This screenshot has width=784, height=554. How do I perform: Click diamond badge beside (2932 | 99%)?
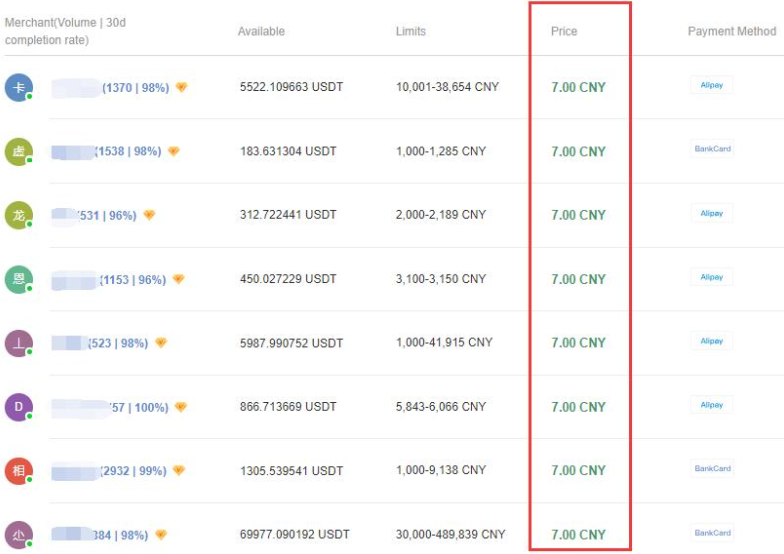point(179,470)
